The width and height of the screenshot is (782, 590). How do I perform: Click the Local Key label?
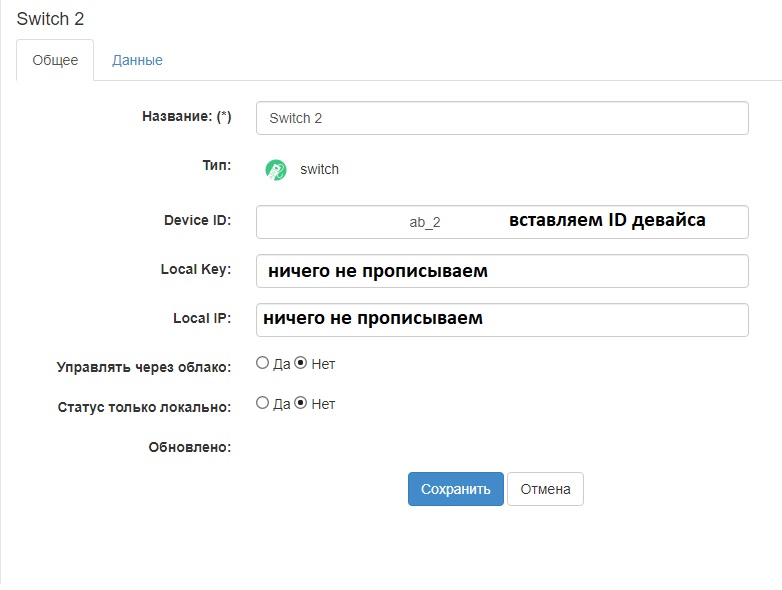196,269
